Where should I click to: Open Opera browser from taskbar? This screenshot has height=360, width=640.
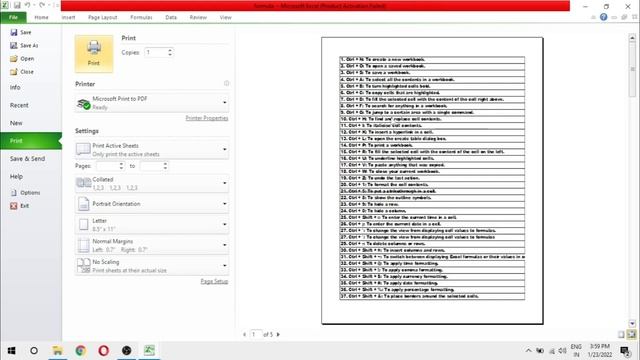pyautogui.click(x=104, y=351)
